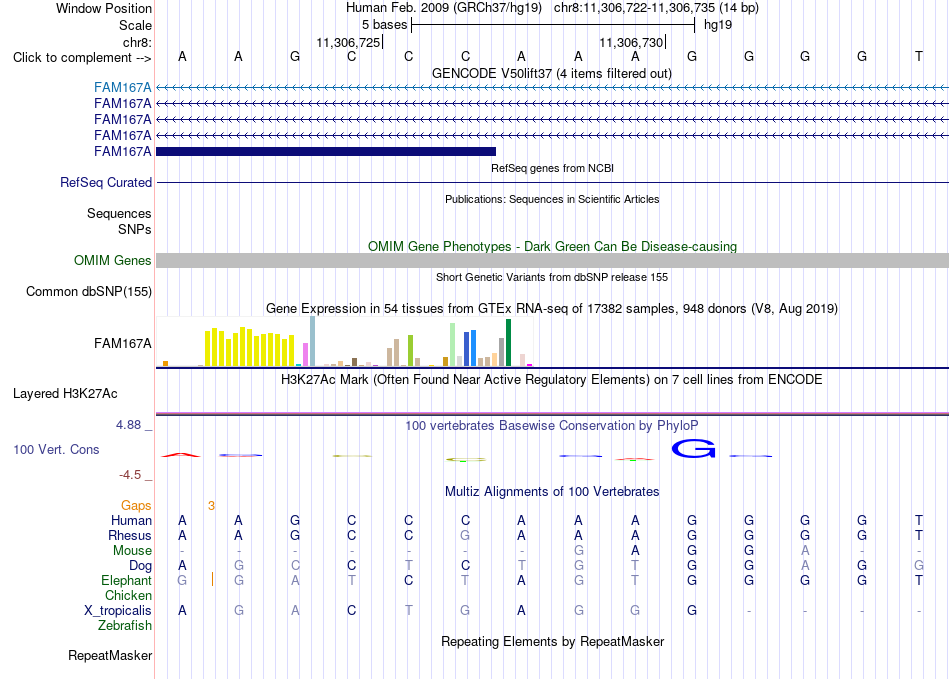Click the orange gap count 3
The width and height of the screenshot is (950, 679).
pos(211,505)
